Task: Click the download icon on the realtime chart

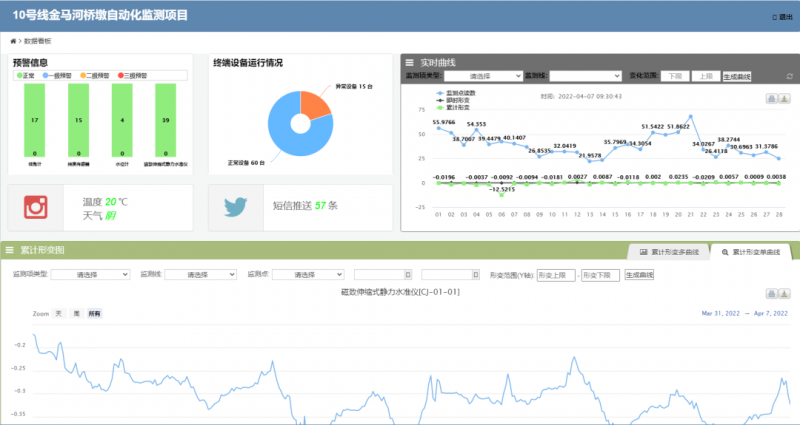Action: (784, 98)
